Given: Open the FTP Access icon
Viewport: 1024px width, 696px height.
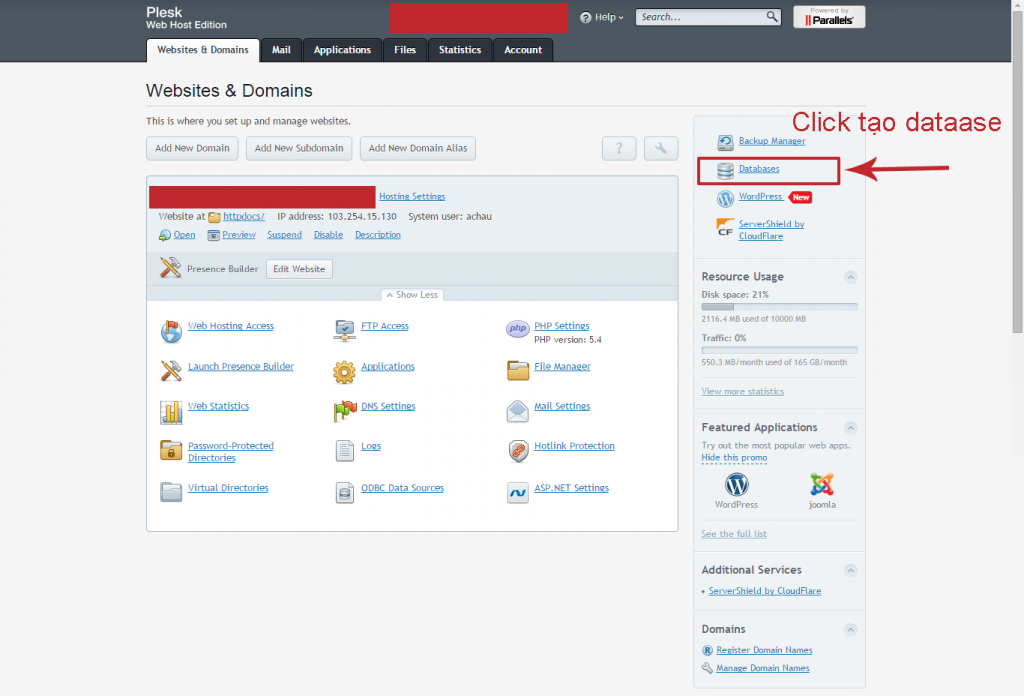Looking at the screenshot, I should (344, 330).
